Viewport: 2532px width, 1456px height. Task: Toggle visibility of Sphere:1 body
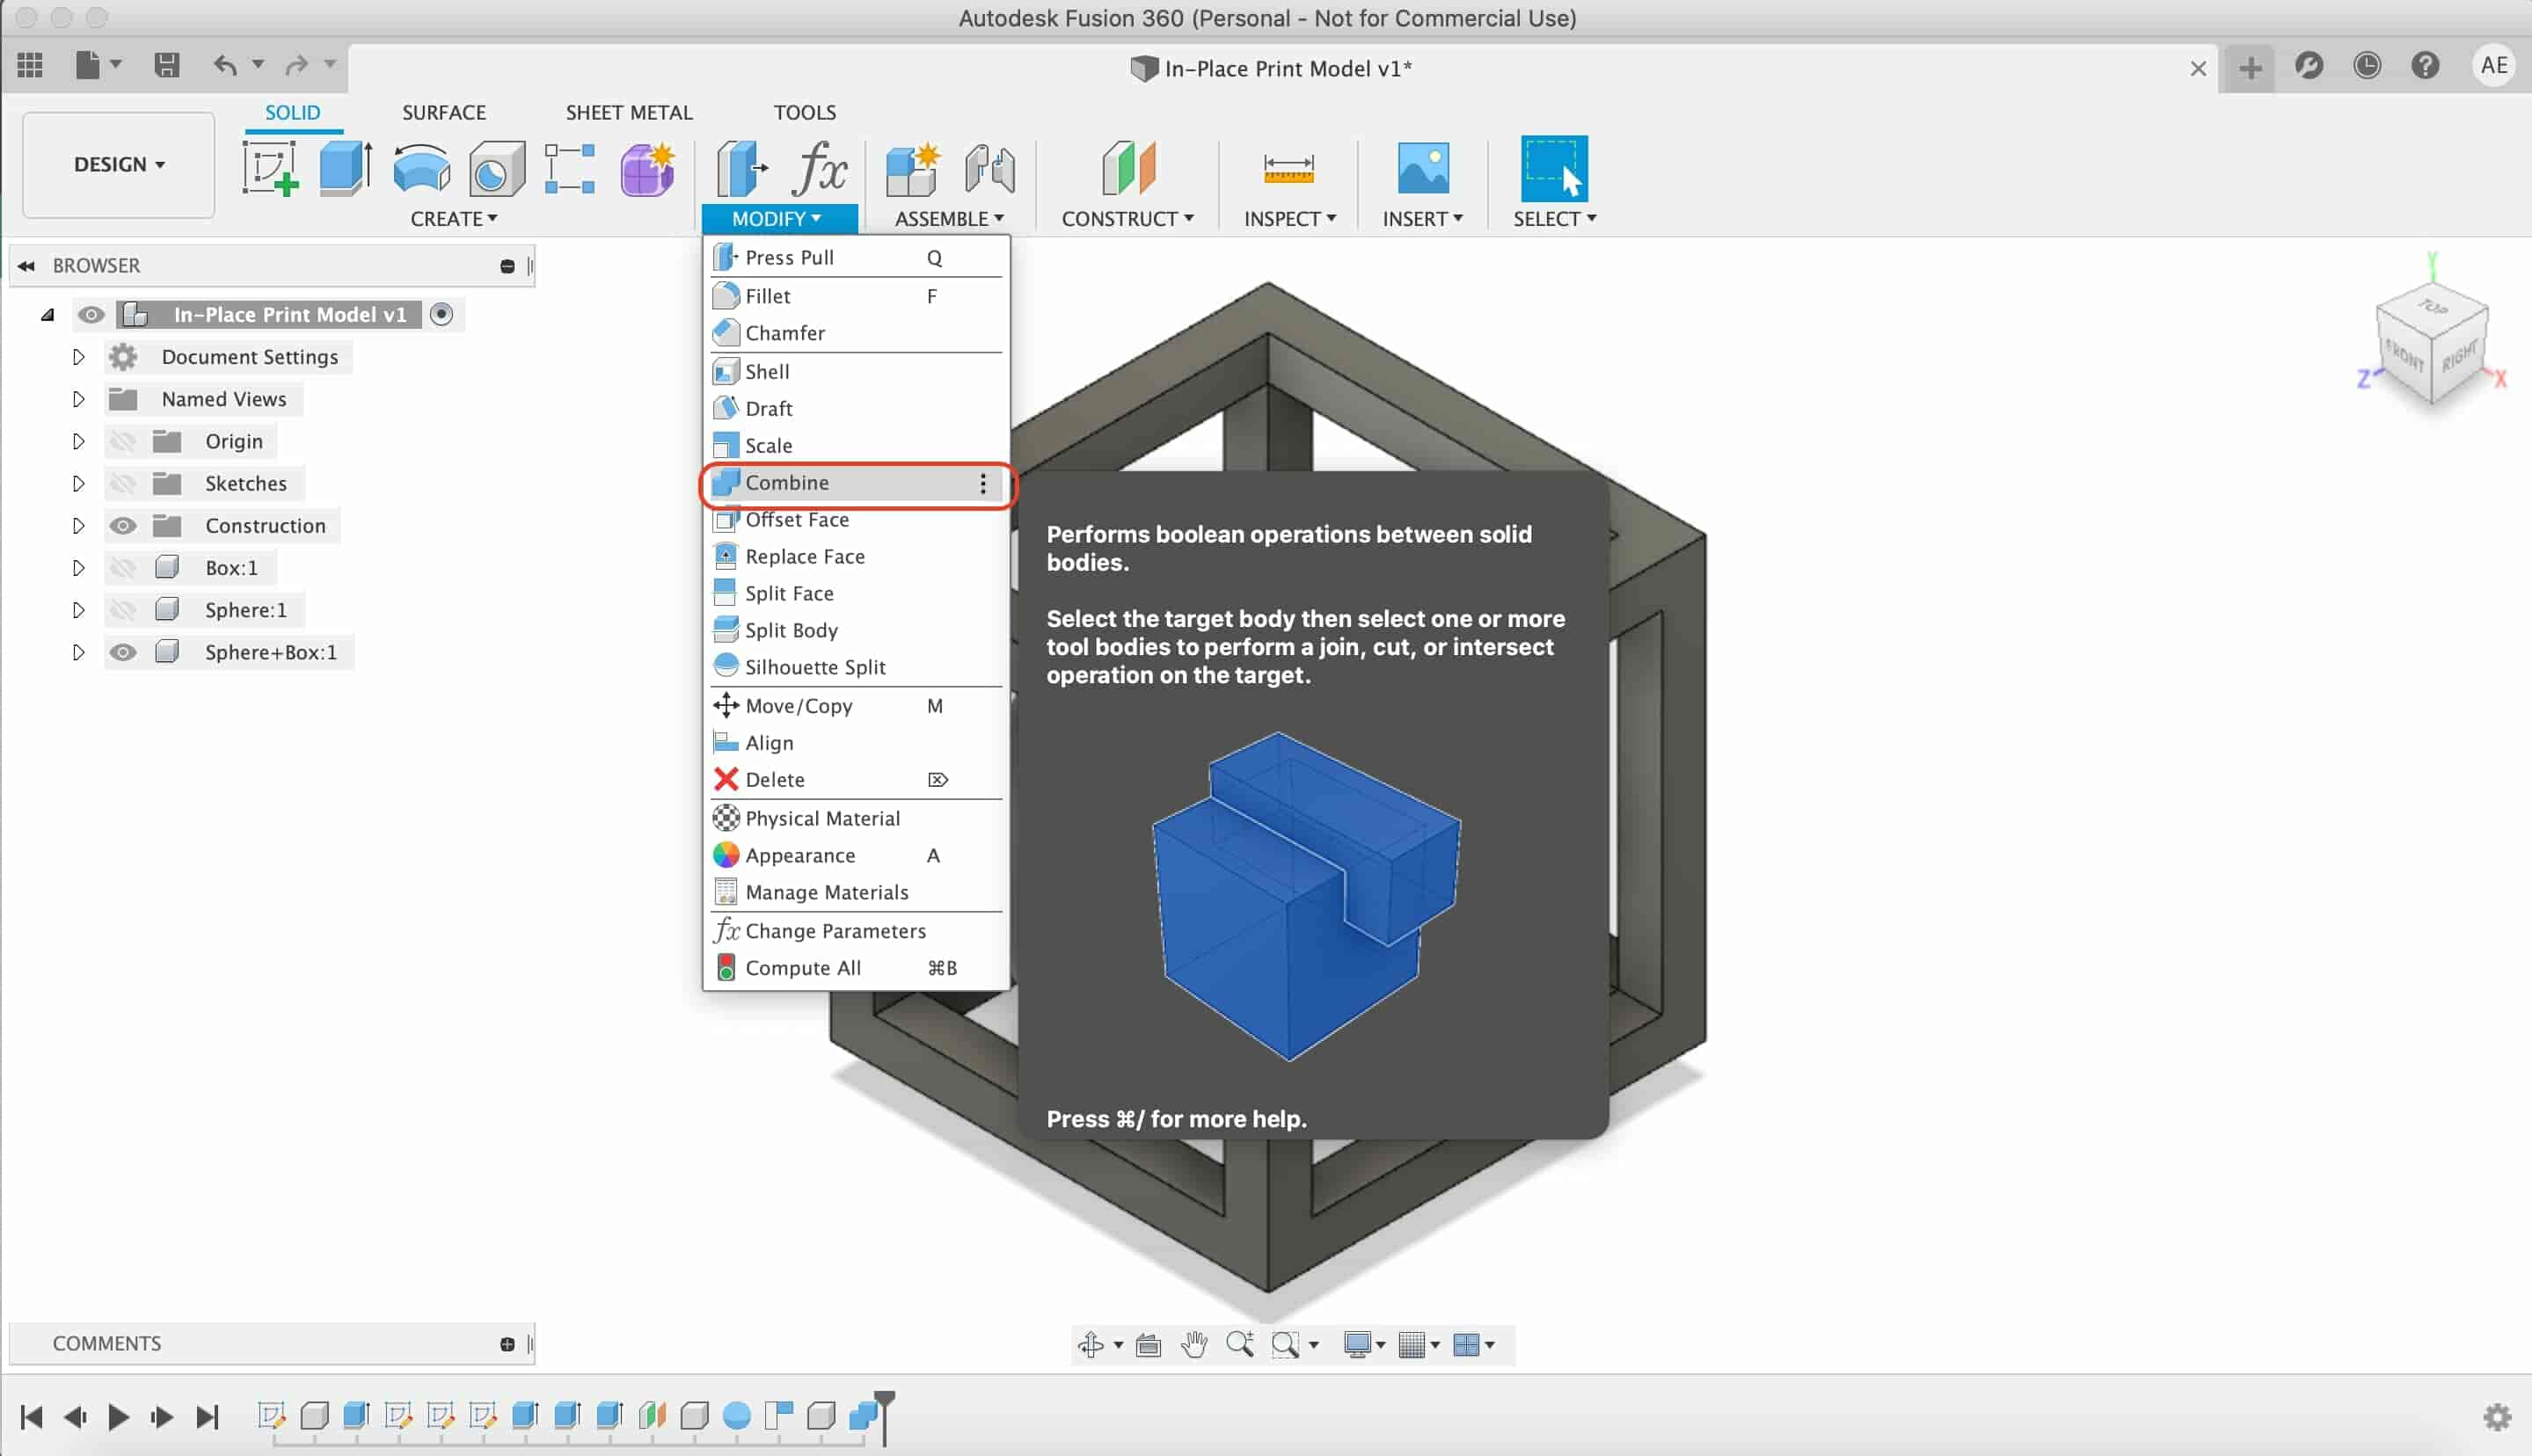(123, 608)
